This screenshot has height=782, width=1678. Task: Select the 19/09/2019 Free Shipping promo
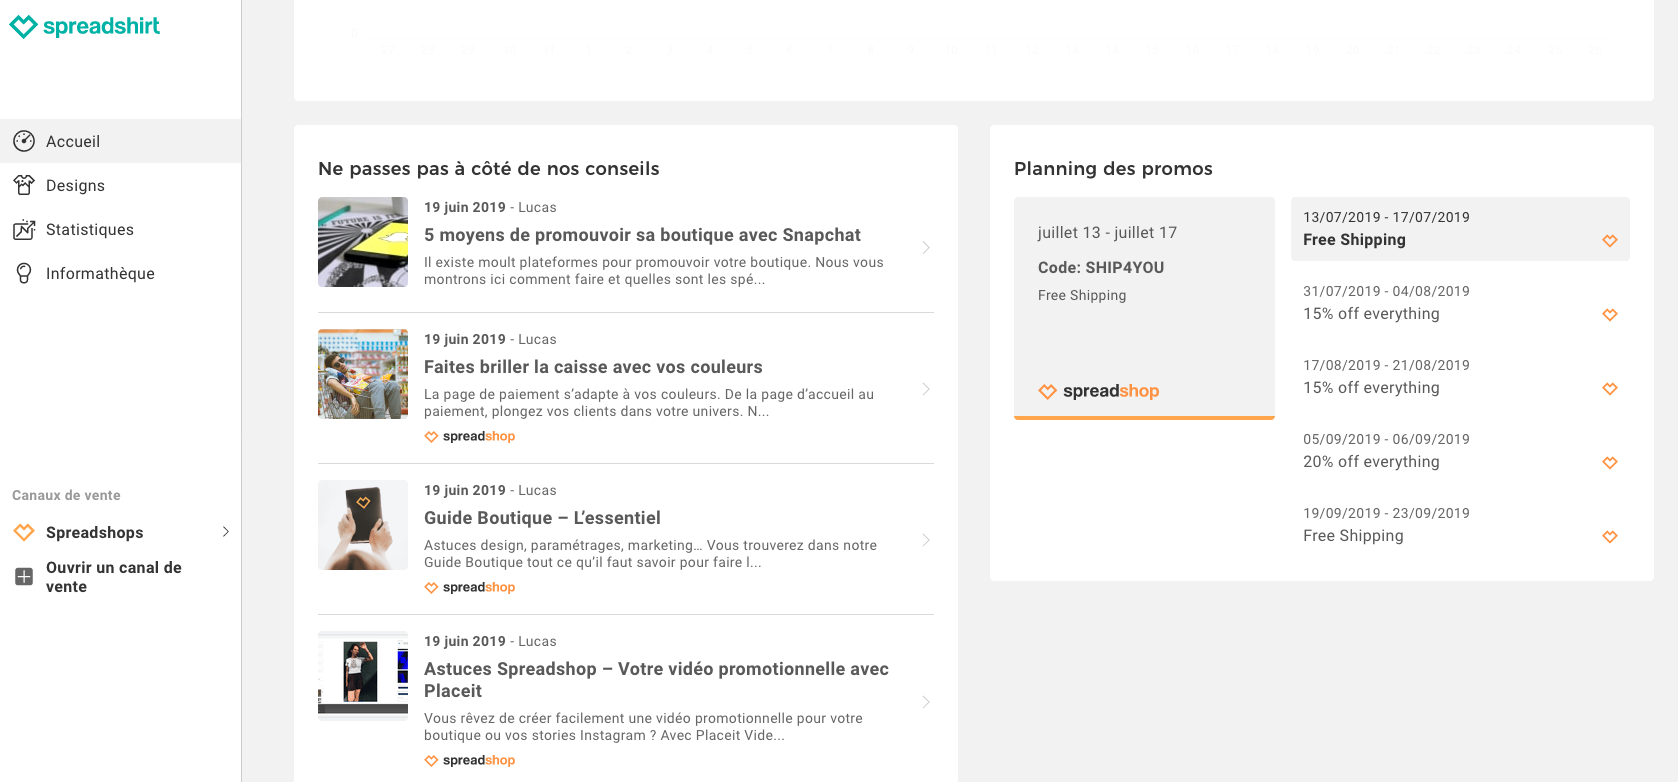tap(1386, 524)
